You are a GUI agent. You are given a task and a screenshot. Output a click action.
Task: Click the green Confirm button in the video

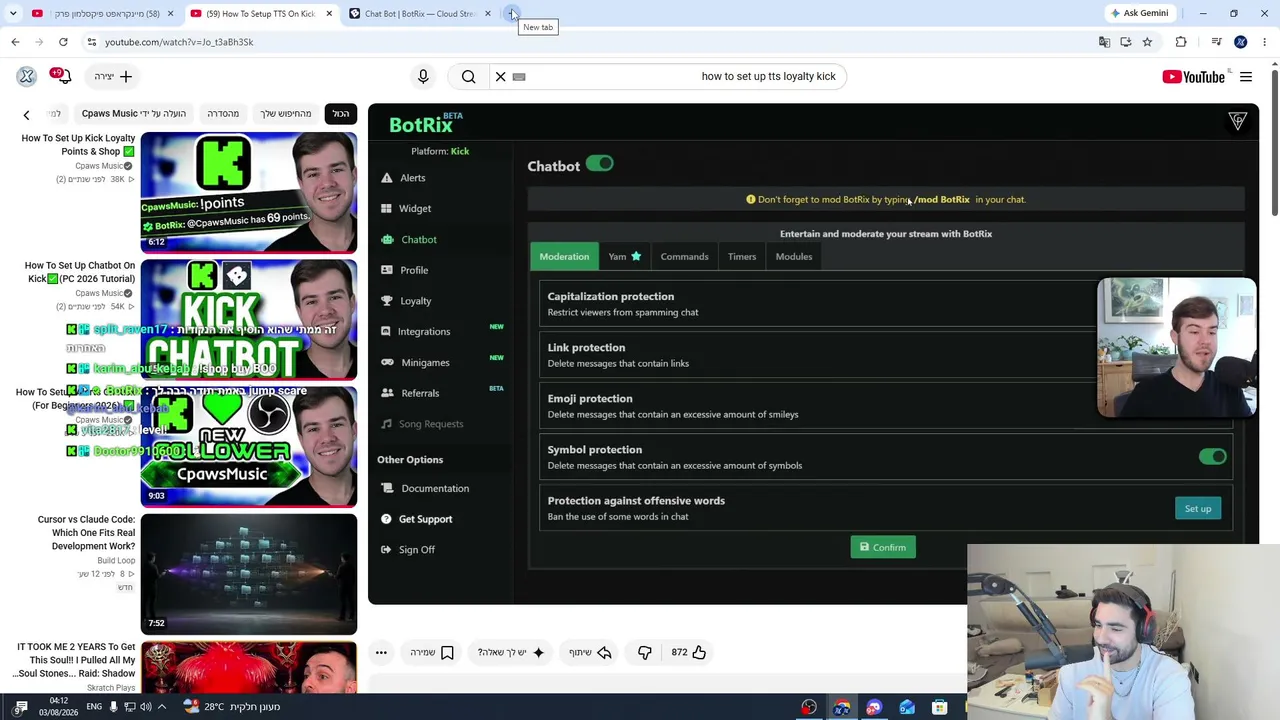[883, 547]
